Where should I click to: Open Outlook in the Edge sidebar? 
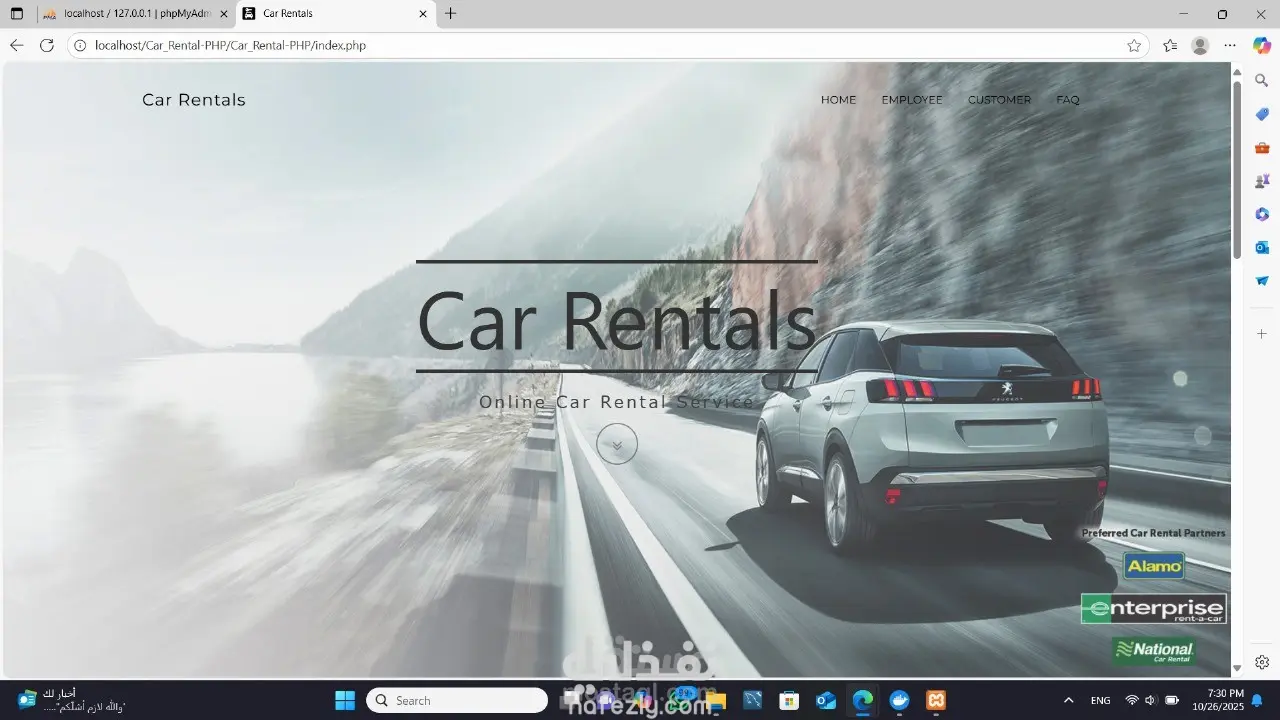click(1262, 247)
